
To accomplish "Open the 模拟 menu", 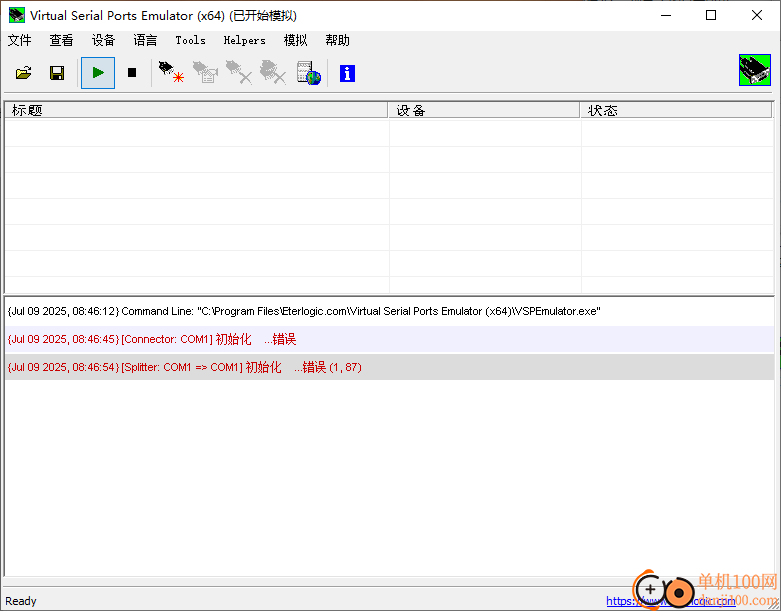I will click(295, 40).
